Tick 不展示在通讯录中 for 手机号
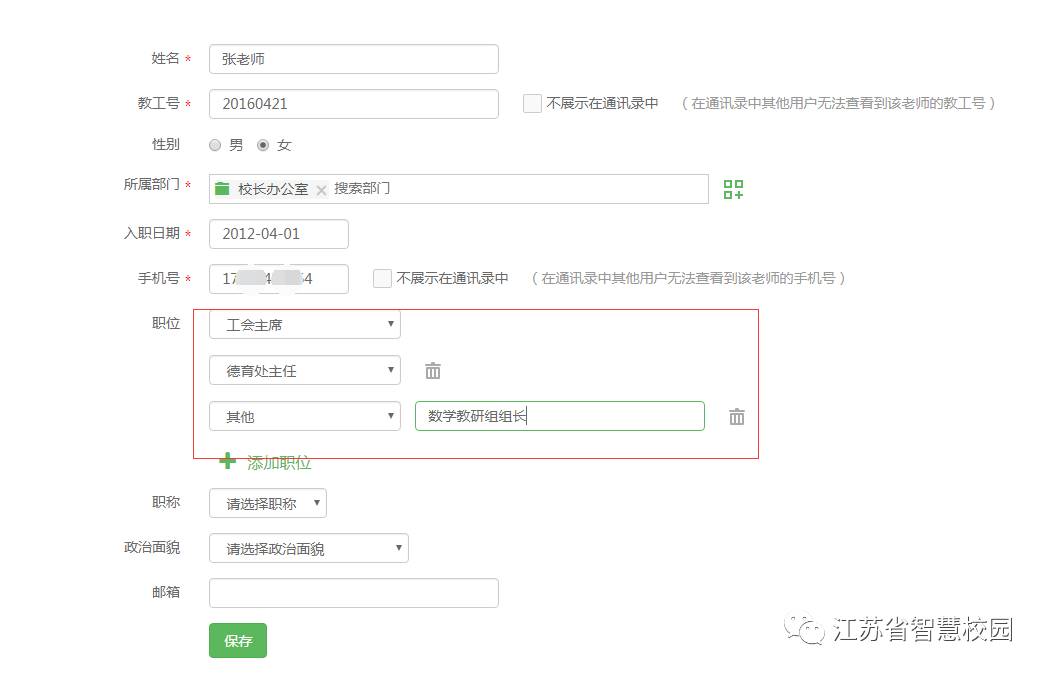1047x675 pixels. click(x=382, y=278)
